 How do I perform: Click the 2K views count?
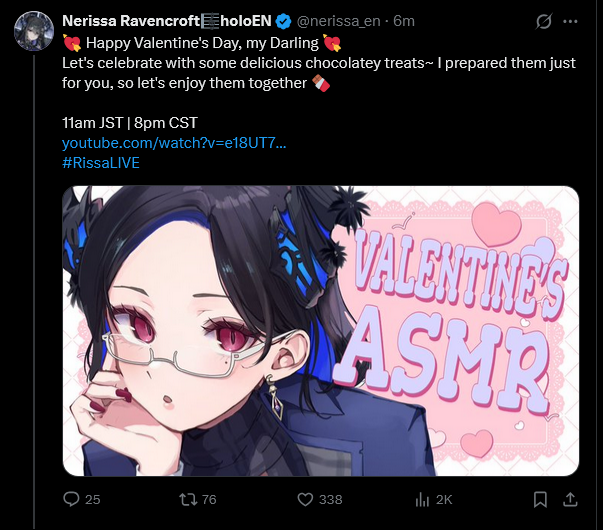(444, 500)
